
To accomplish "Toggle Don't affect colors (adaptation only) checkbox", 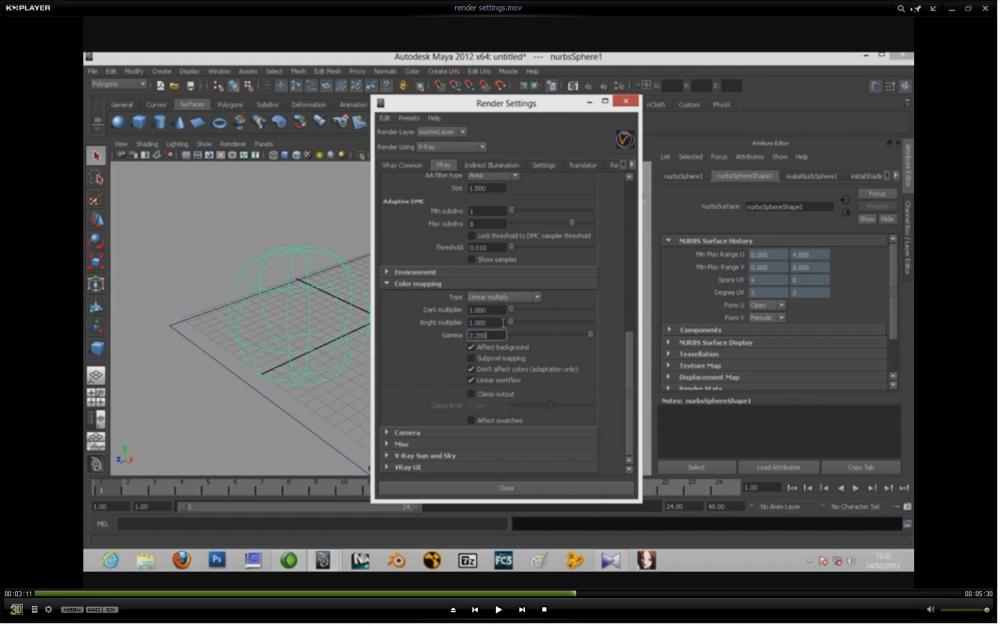I will pyautogui.click(x=471, y=369).
